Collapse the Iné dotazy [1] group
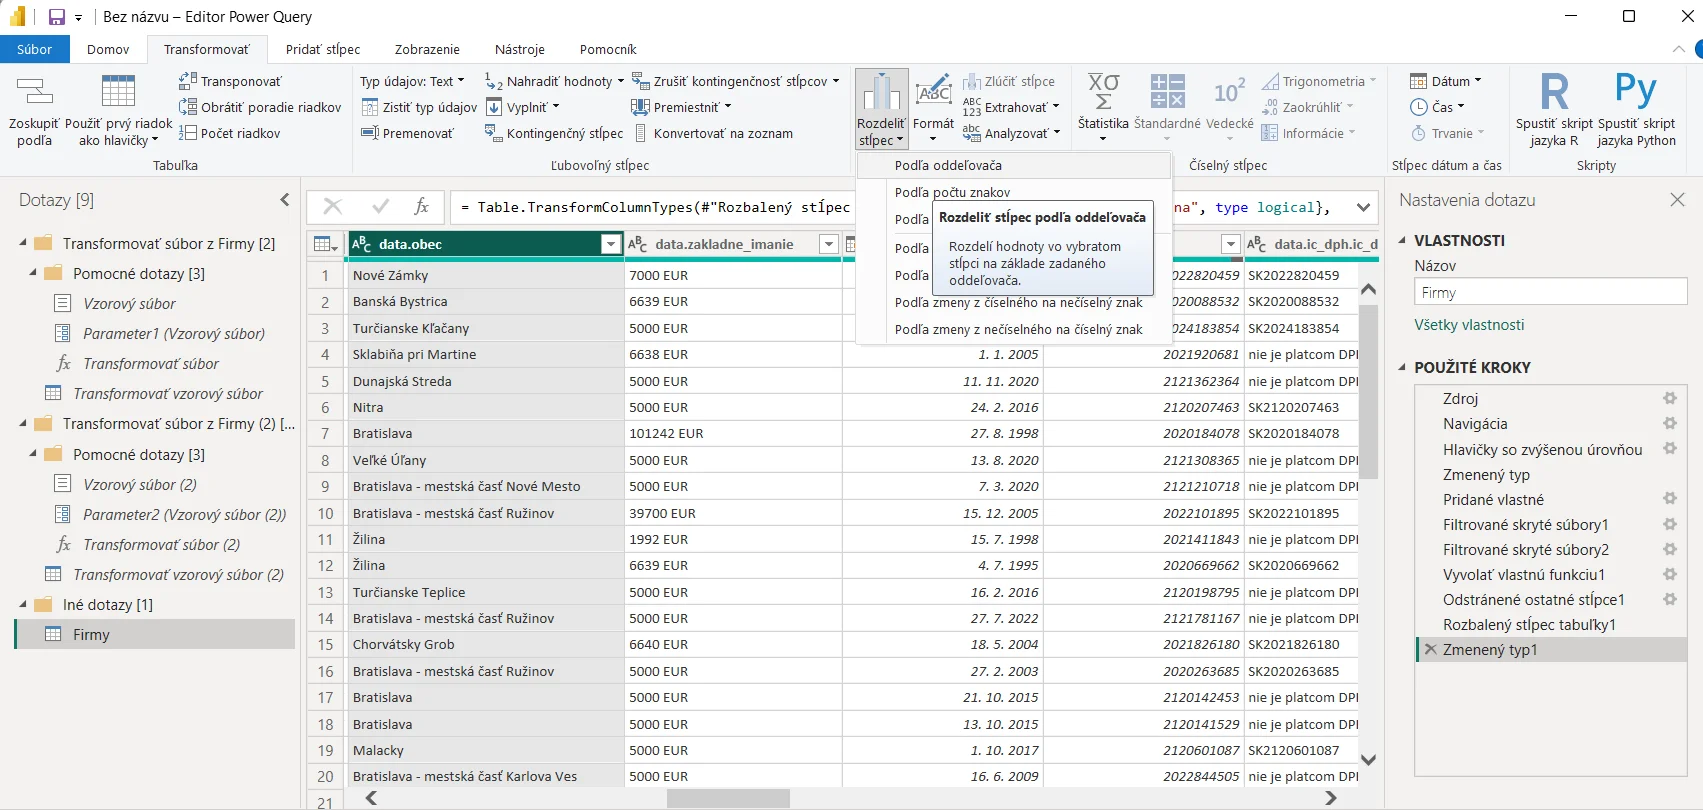 coord(23,604)
